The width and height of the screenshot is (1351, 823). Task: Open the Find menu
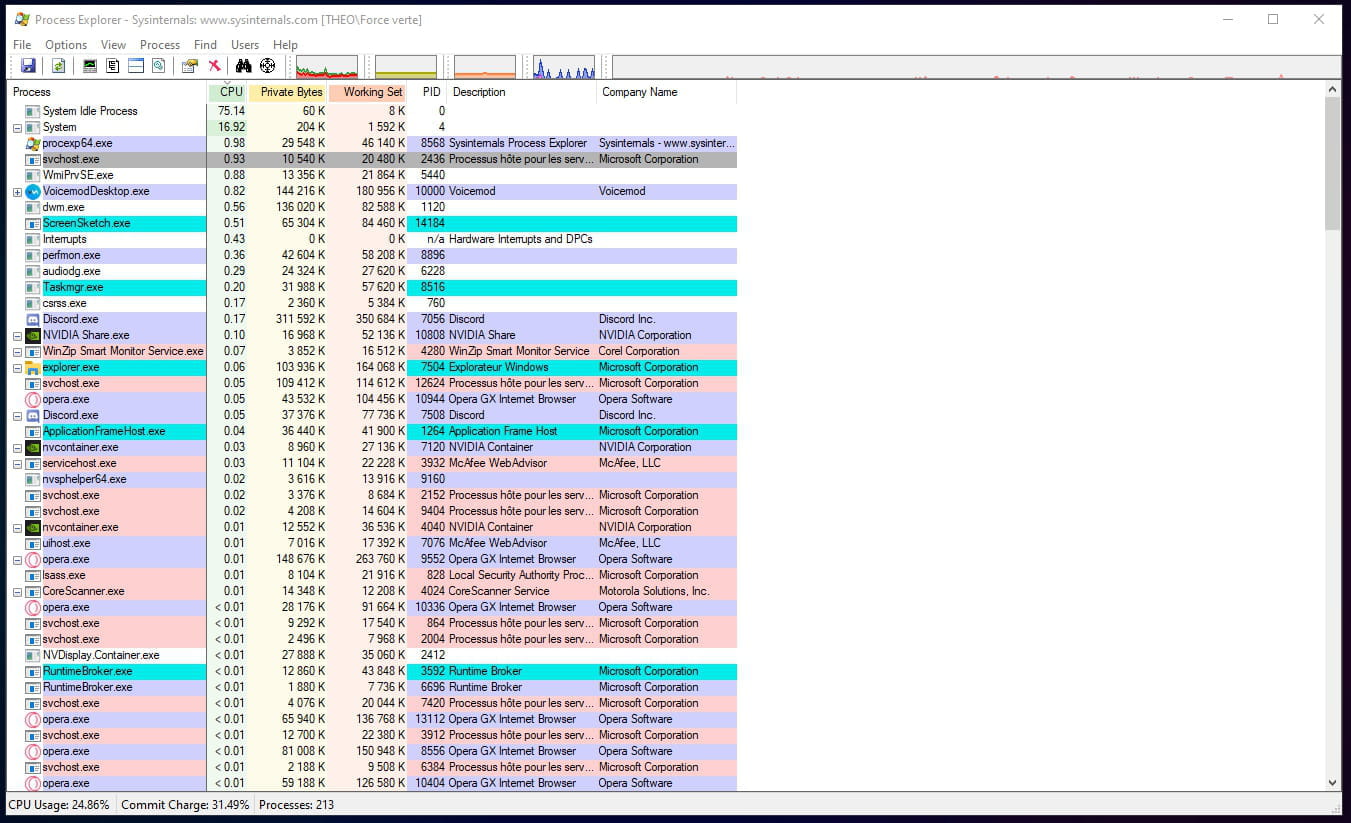point(205,45)
